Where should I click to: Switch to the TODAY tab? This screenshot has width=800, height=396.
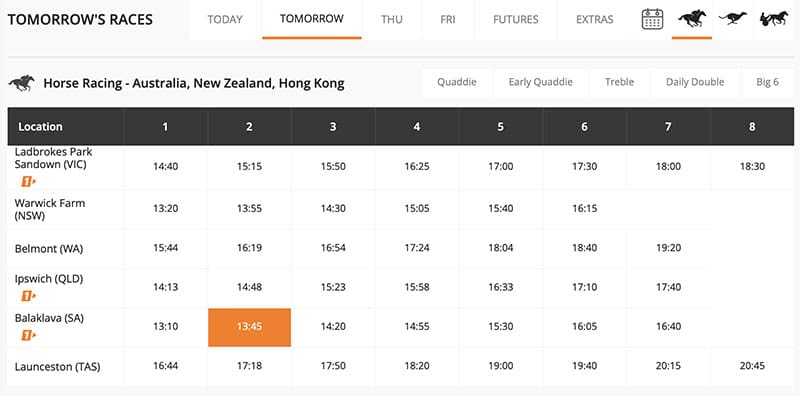(x=225, y=20)
